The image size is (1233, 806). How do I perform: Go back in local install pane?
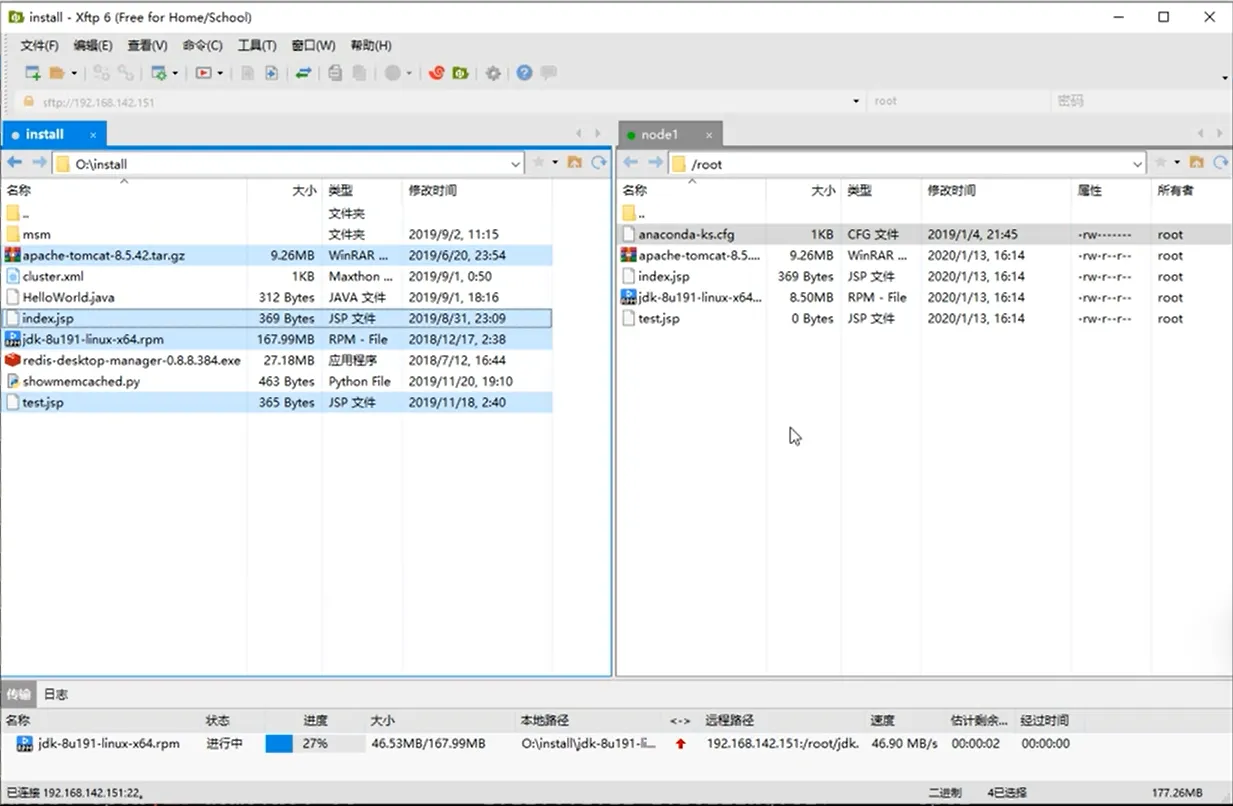click(14, 163)
